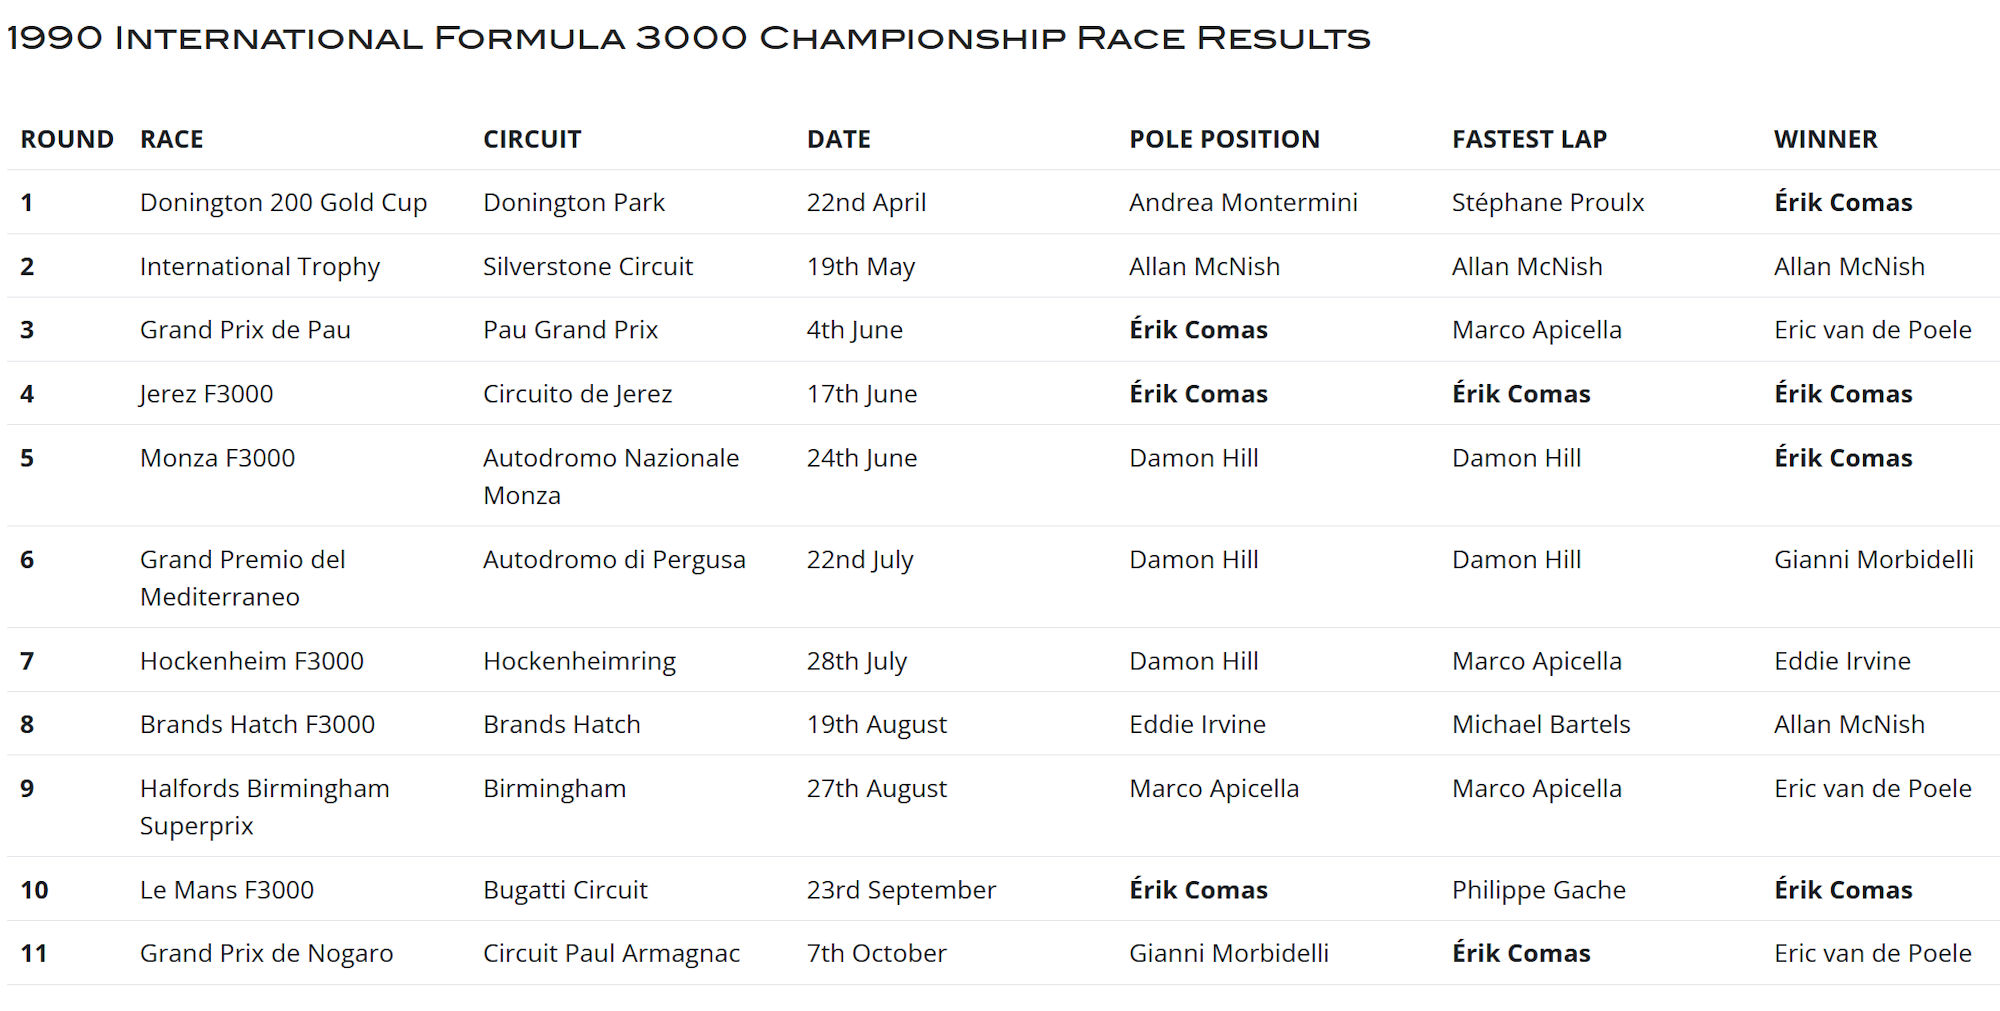This screenshot has width=2000, height=1011.
Task: Click winner Gianni Morbidelli in round 6
Action: [1873, 559]
